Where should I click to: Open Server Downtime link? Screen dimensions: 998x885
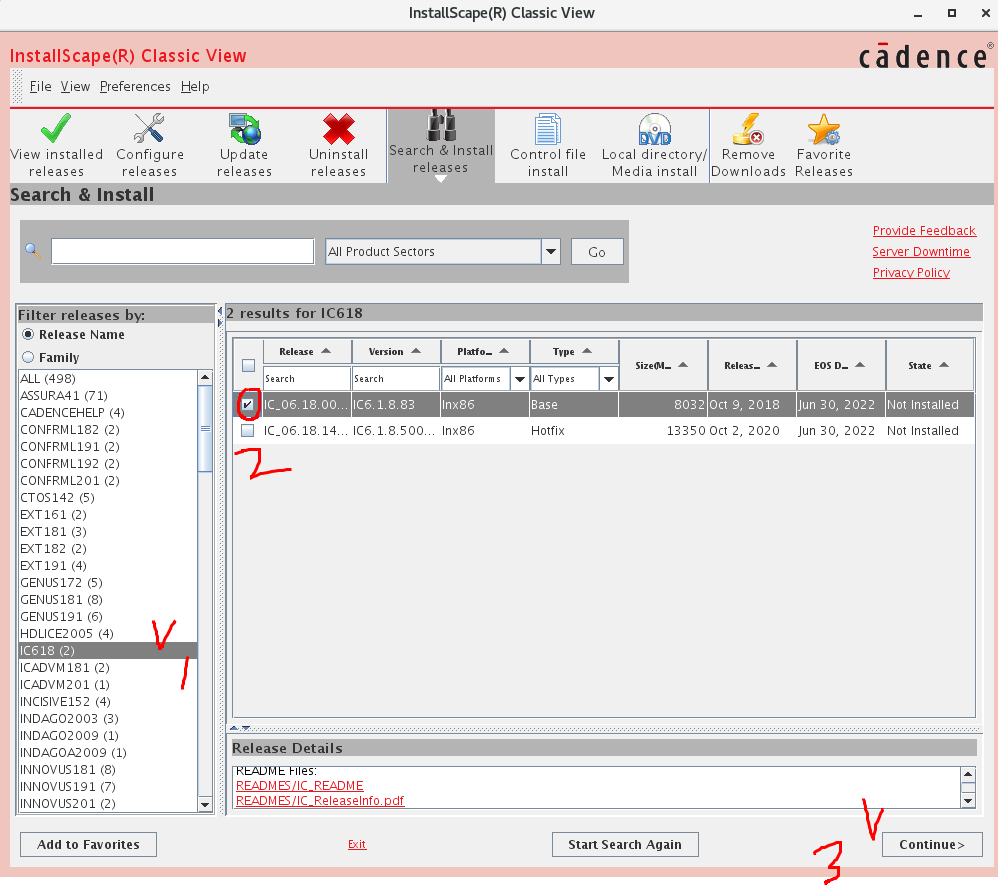pyautogui.click(x=921, y=251)
